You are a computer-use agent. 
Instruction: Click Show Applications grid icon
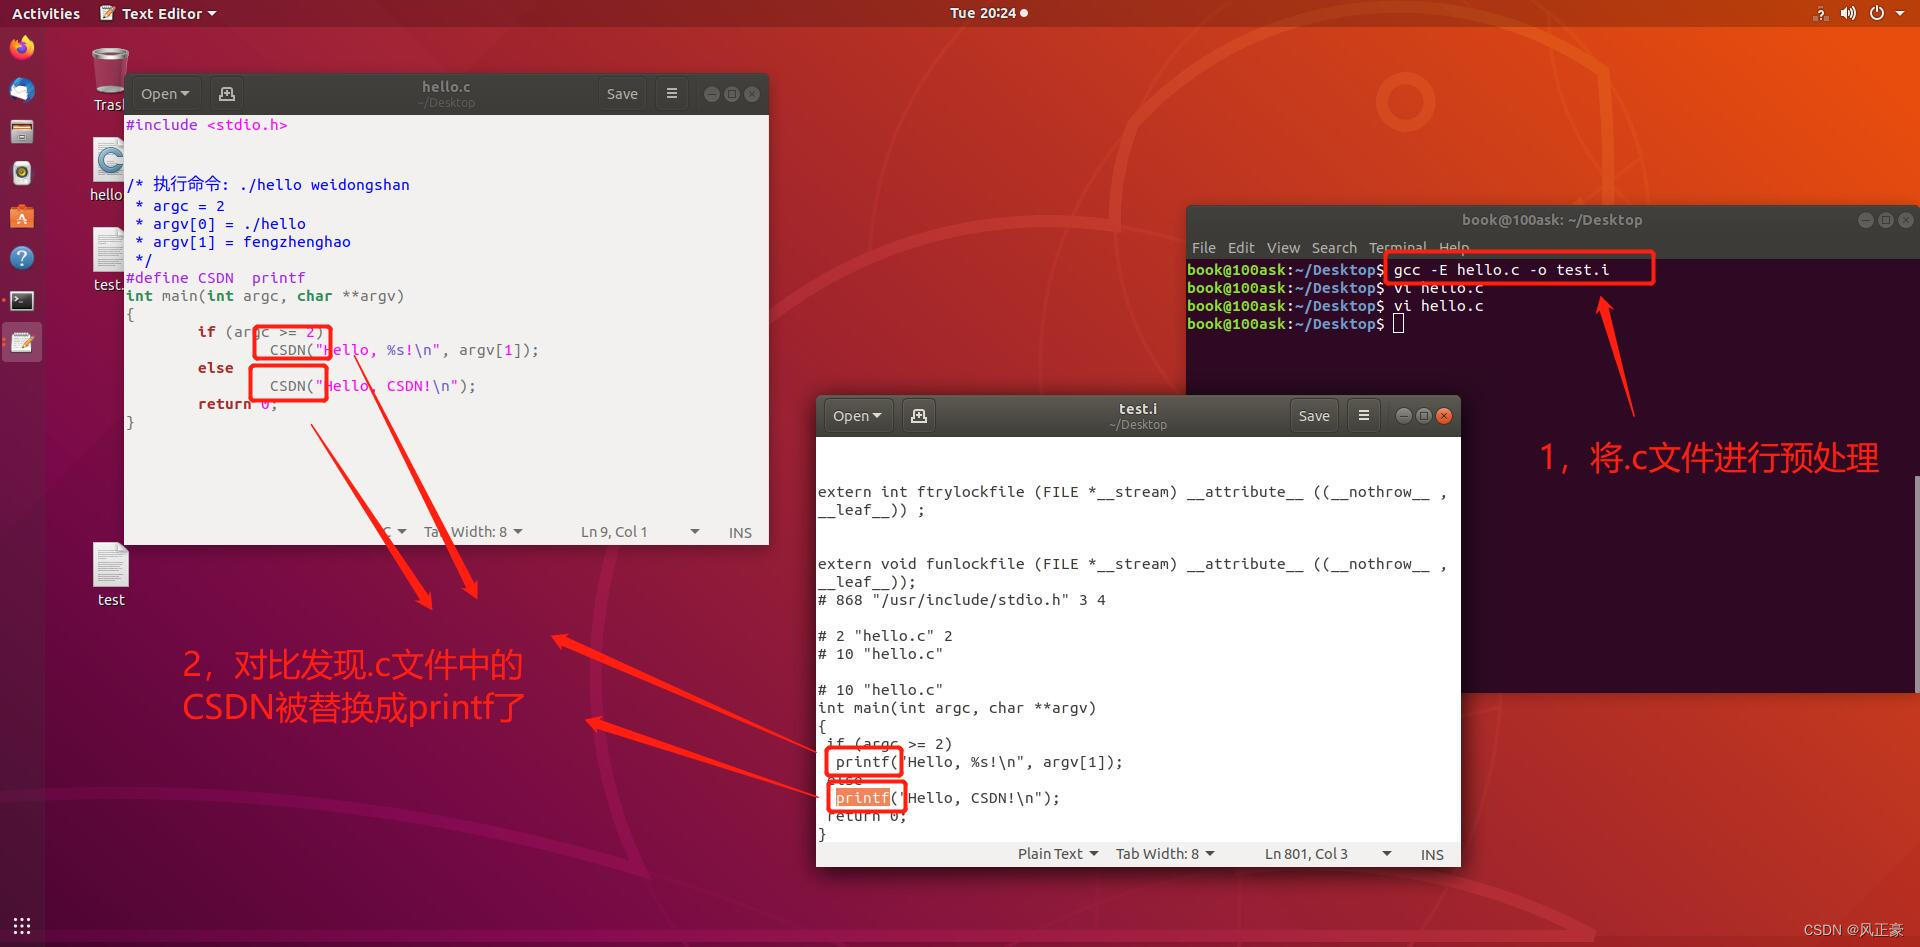coord(22,925)
